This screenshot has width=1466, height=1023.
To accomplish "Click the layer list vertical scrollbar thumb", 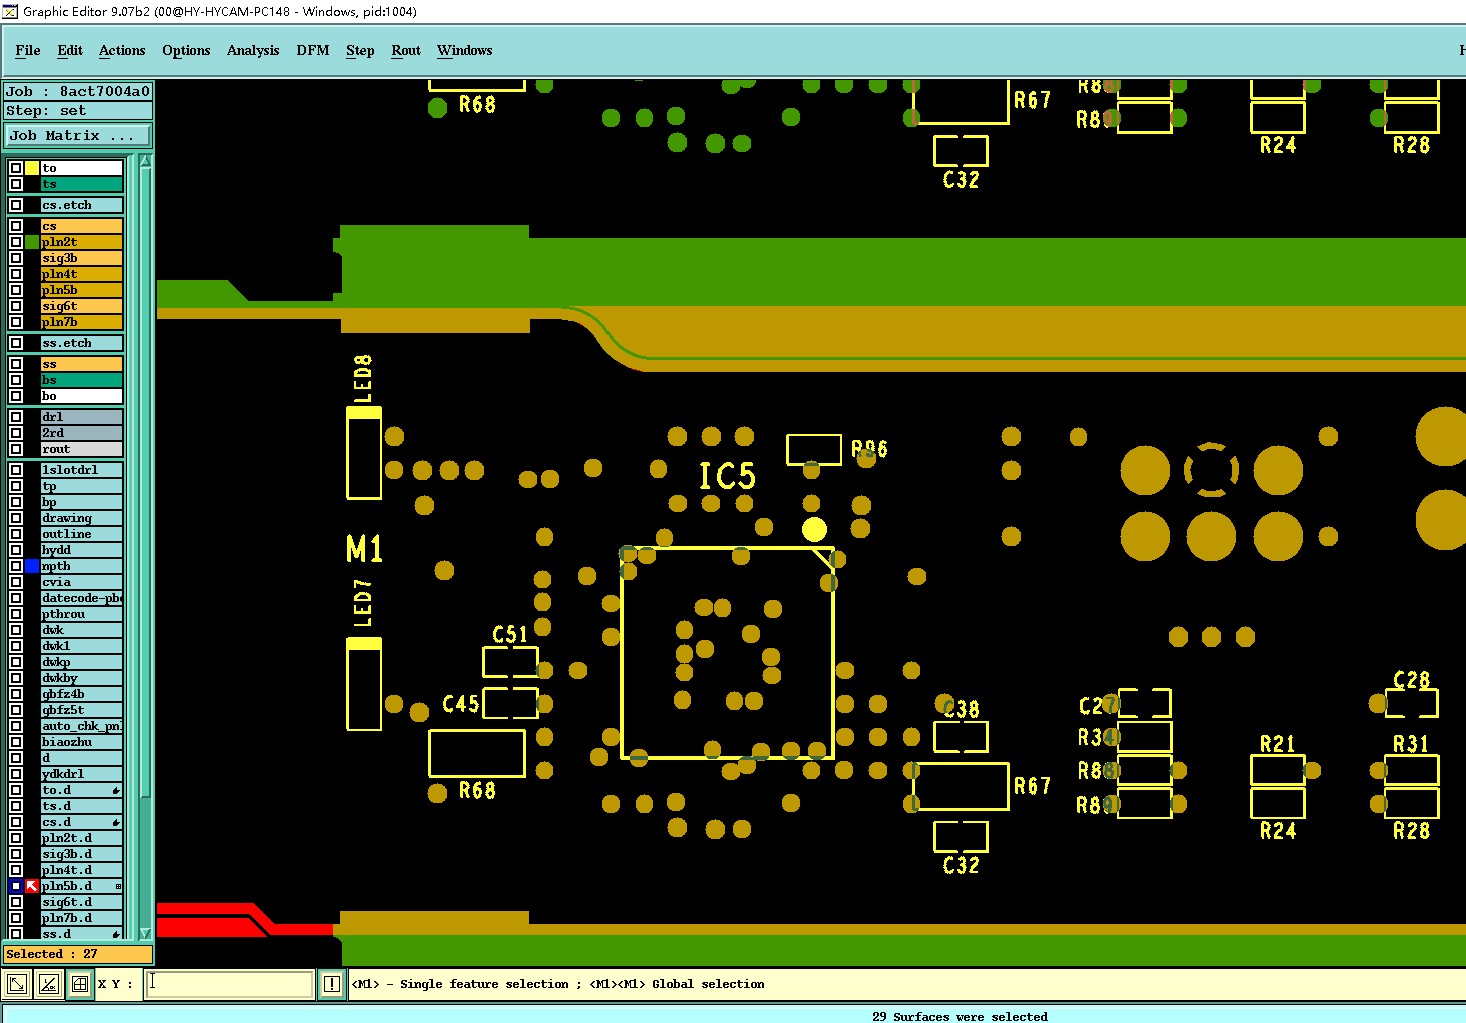I will coord(146,483).
